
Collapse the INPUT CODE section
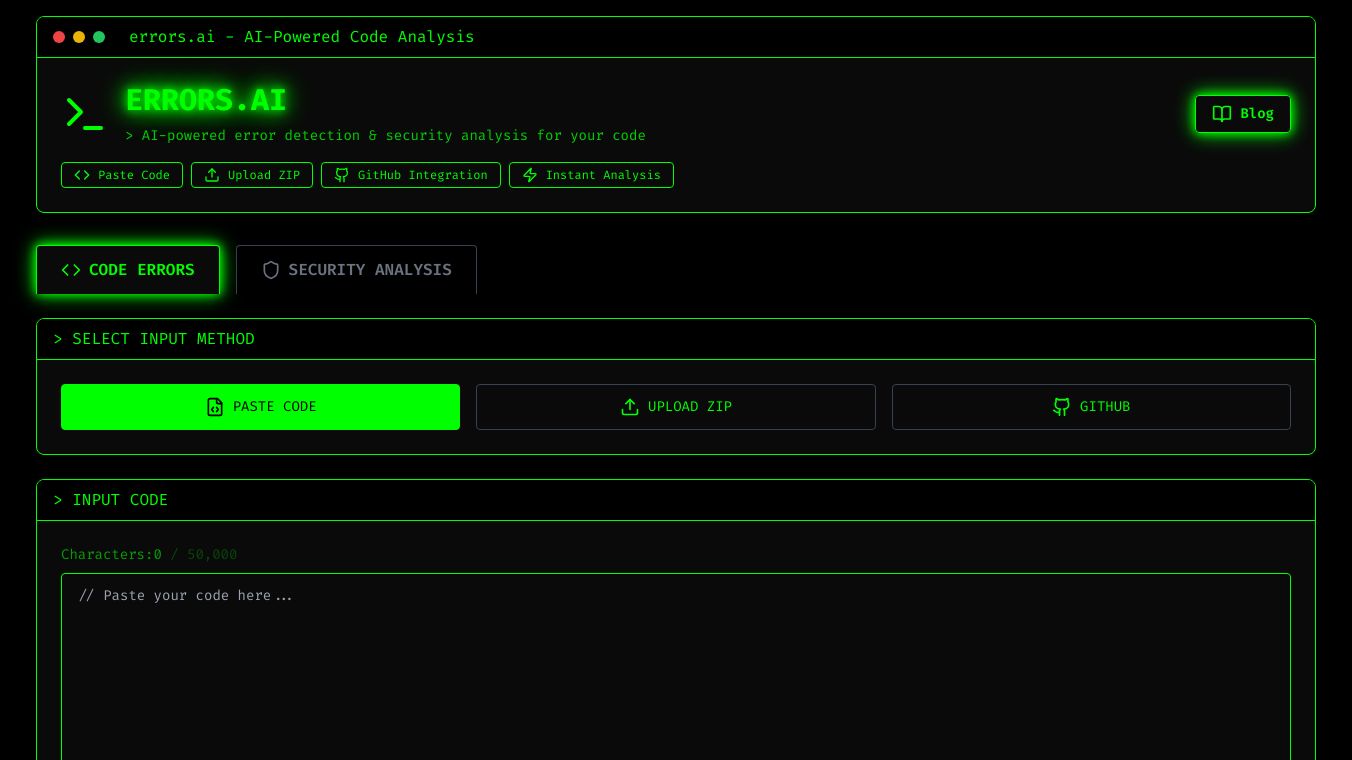pyautogui.click(x=676, y=500)
